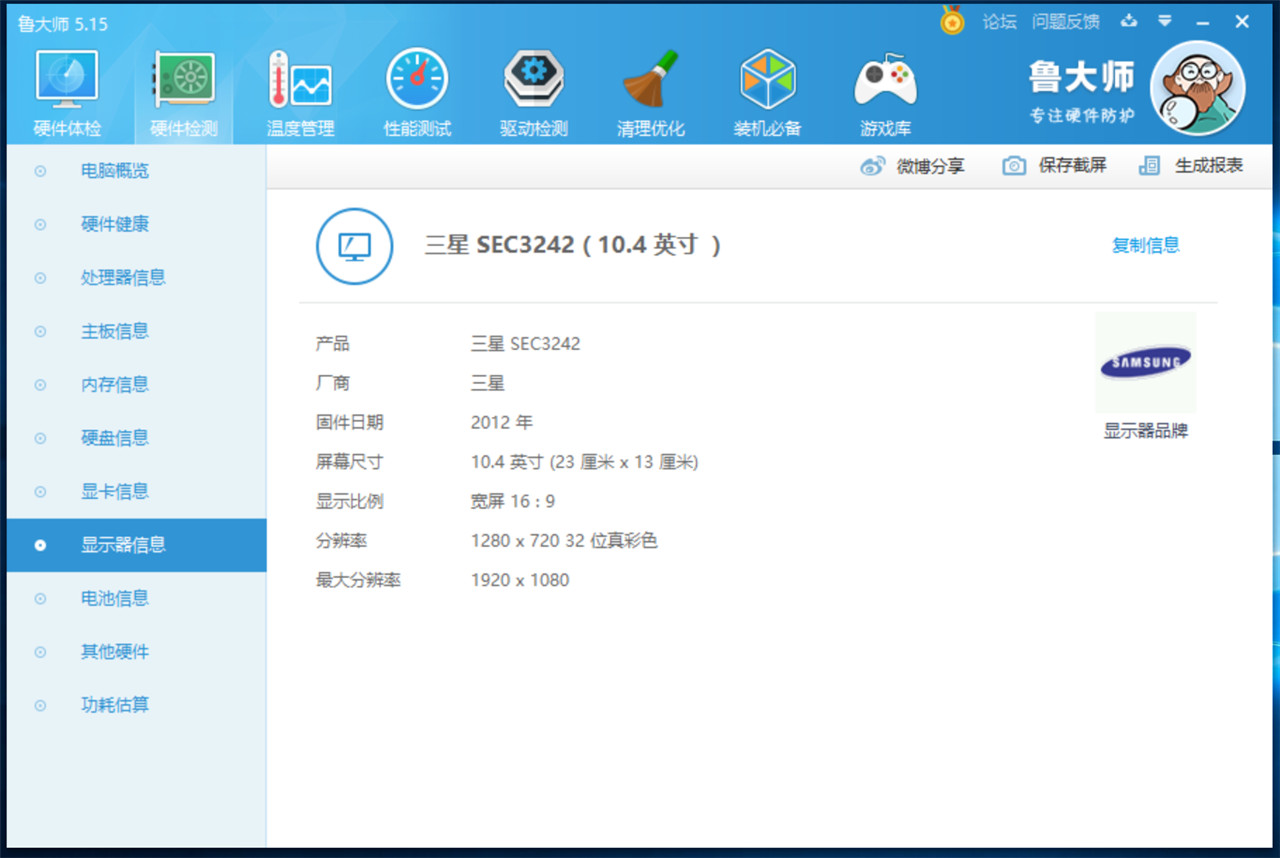Viewport: 1280px width, 858px height.
Task: Open 温度管理 temperature management
Action: point(300,94)
